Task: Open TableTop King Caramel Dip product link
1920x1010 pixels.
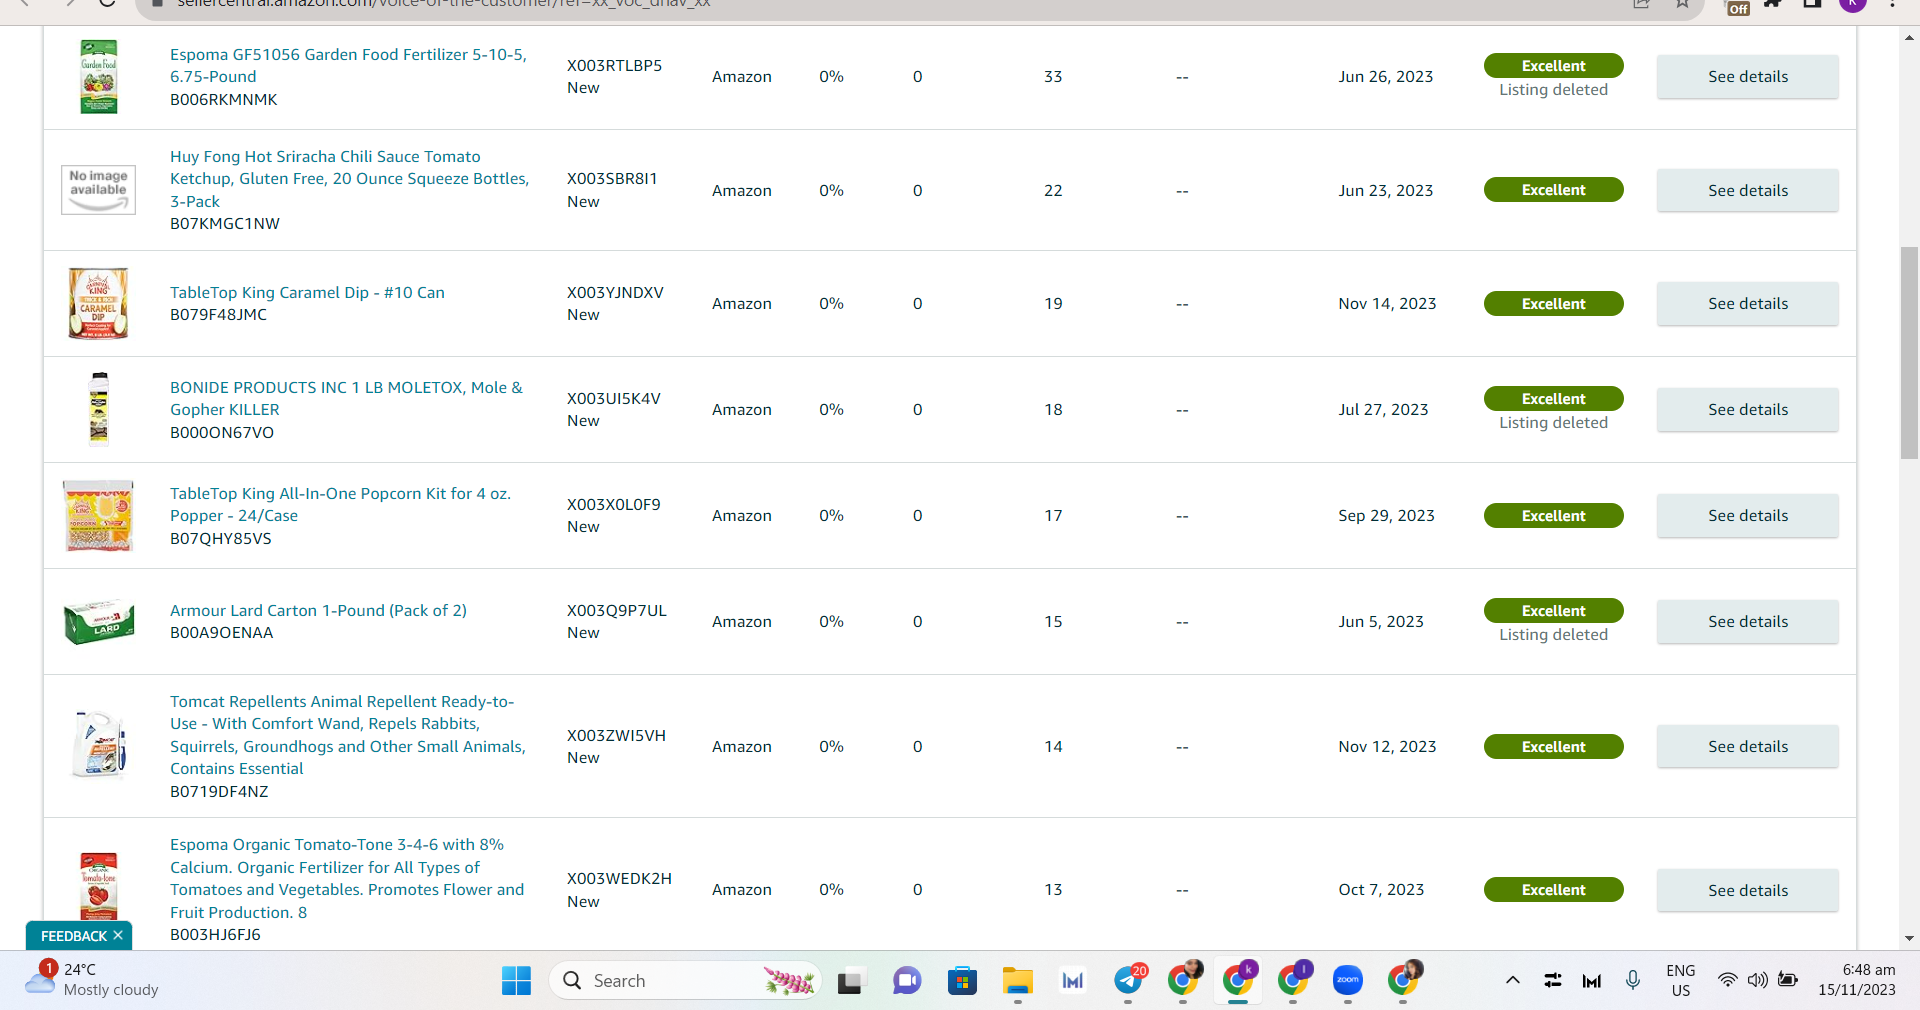Action: 307,292
